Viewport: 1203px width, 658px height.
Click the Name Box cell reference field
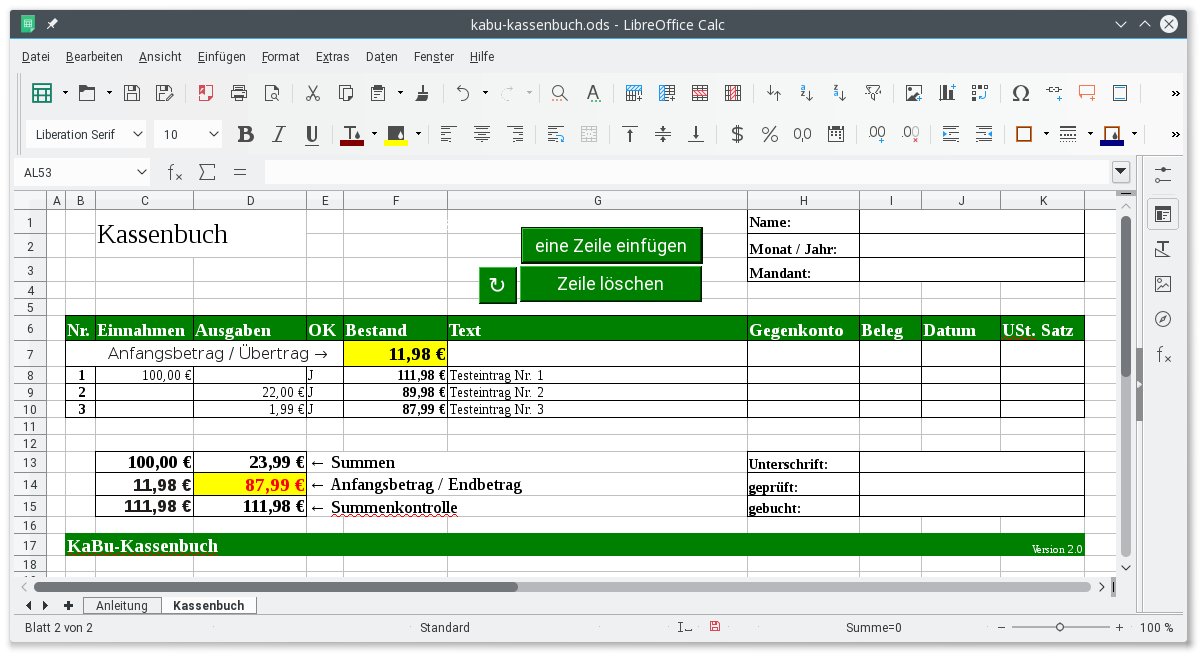coord(75,171)
